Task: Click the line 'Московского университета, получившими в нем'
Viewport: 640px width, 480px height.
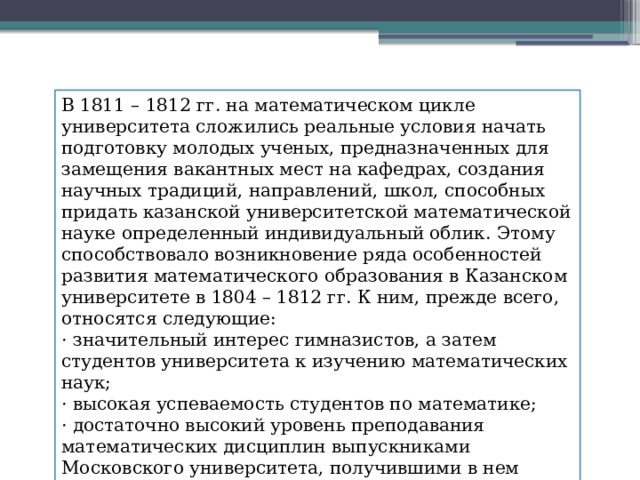Action: (290, 468)
